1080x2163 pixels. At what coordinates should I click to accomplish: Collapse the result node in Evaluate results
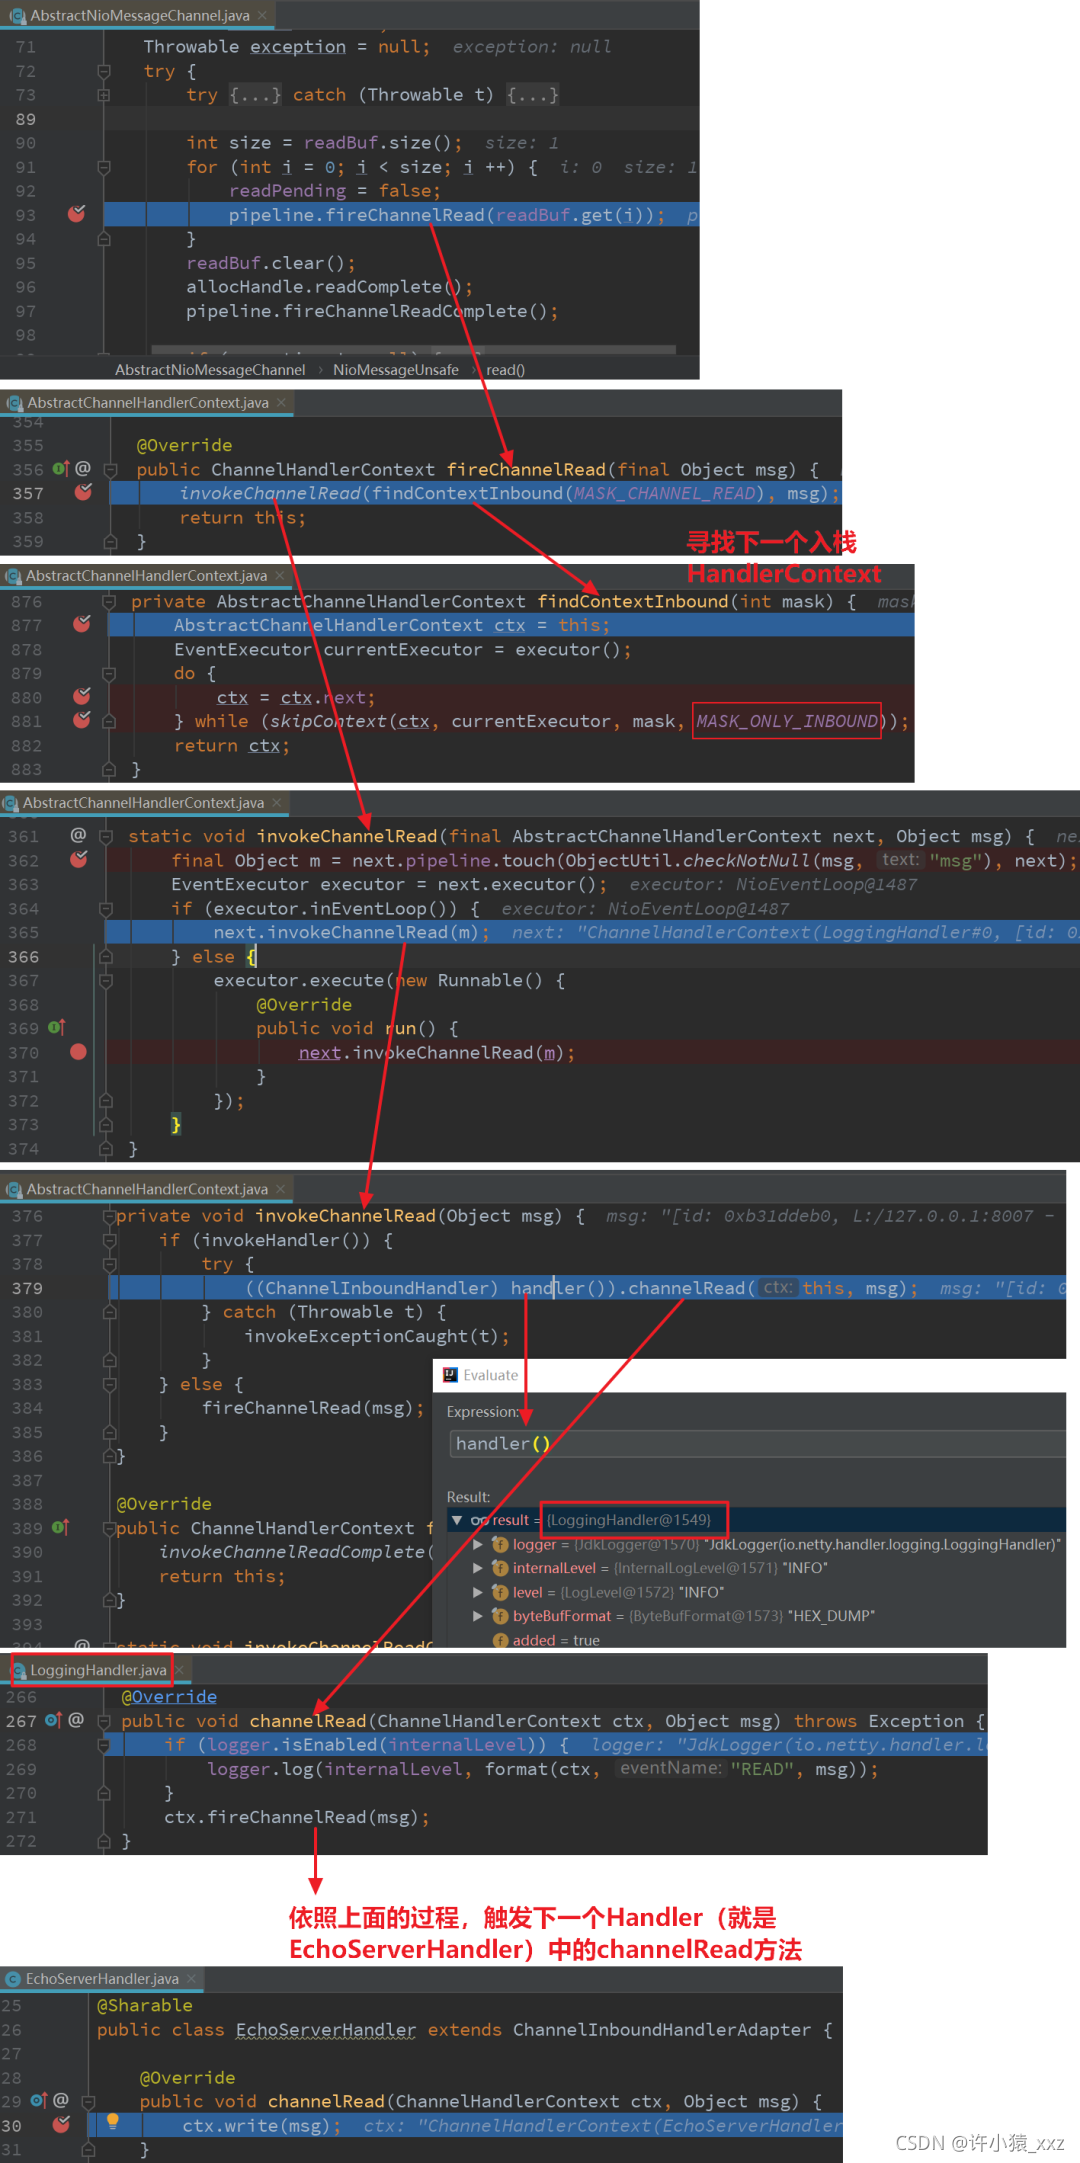click(456, 1520)
